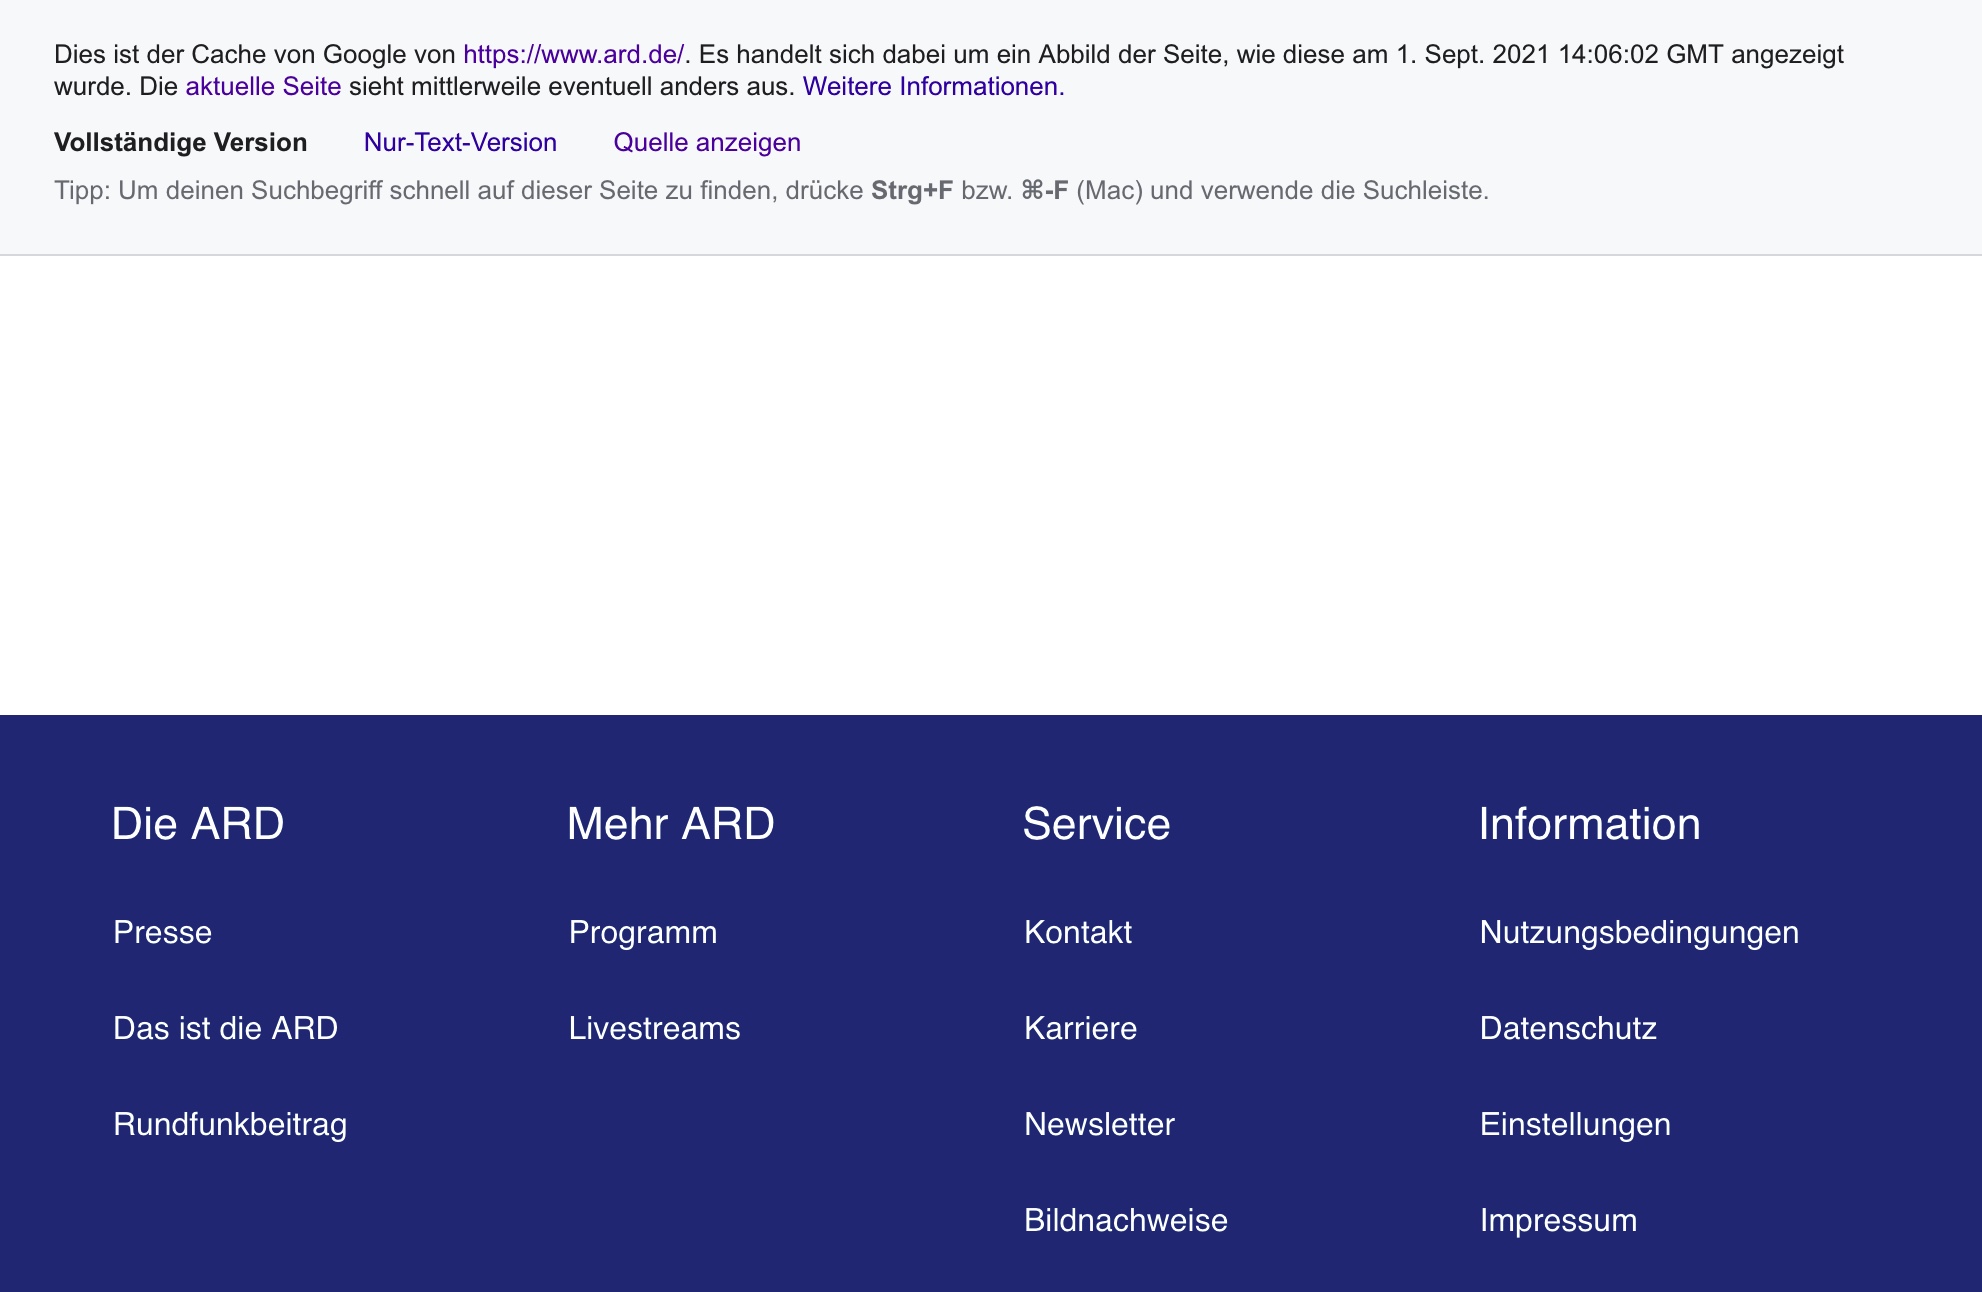This screenshot has width=1982, height=1292.
Task: Select 'Vollständige Version' option
Action: coord(181,142)
